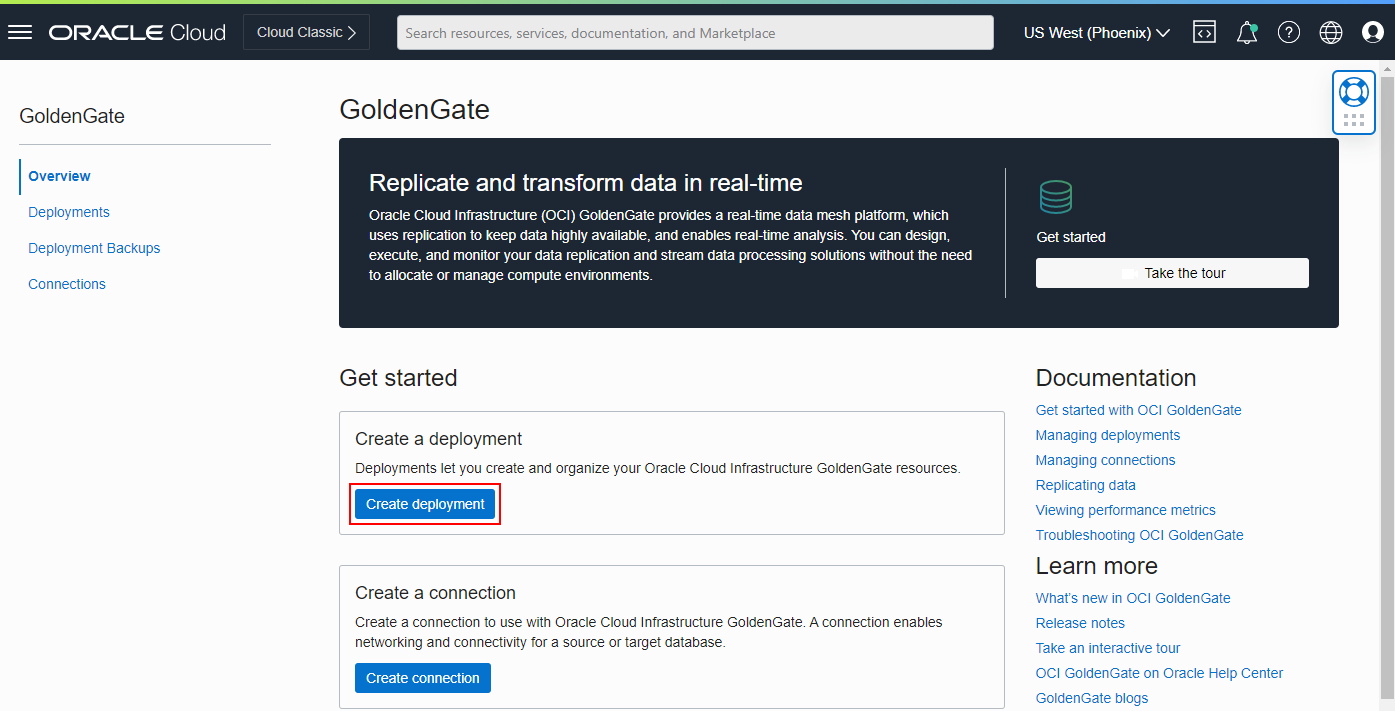Click the Create connection button
This screenshot has height=711, width=1395.
point(422,677)
